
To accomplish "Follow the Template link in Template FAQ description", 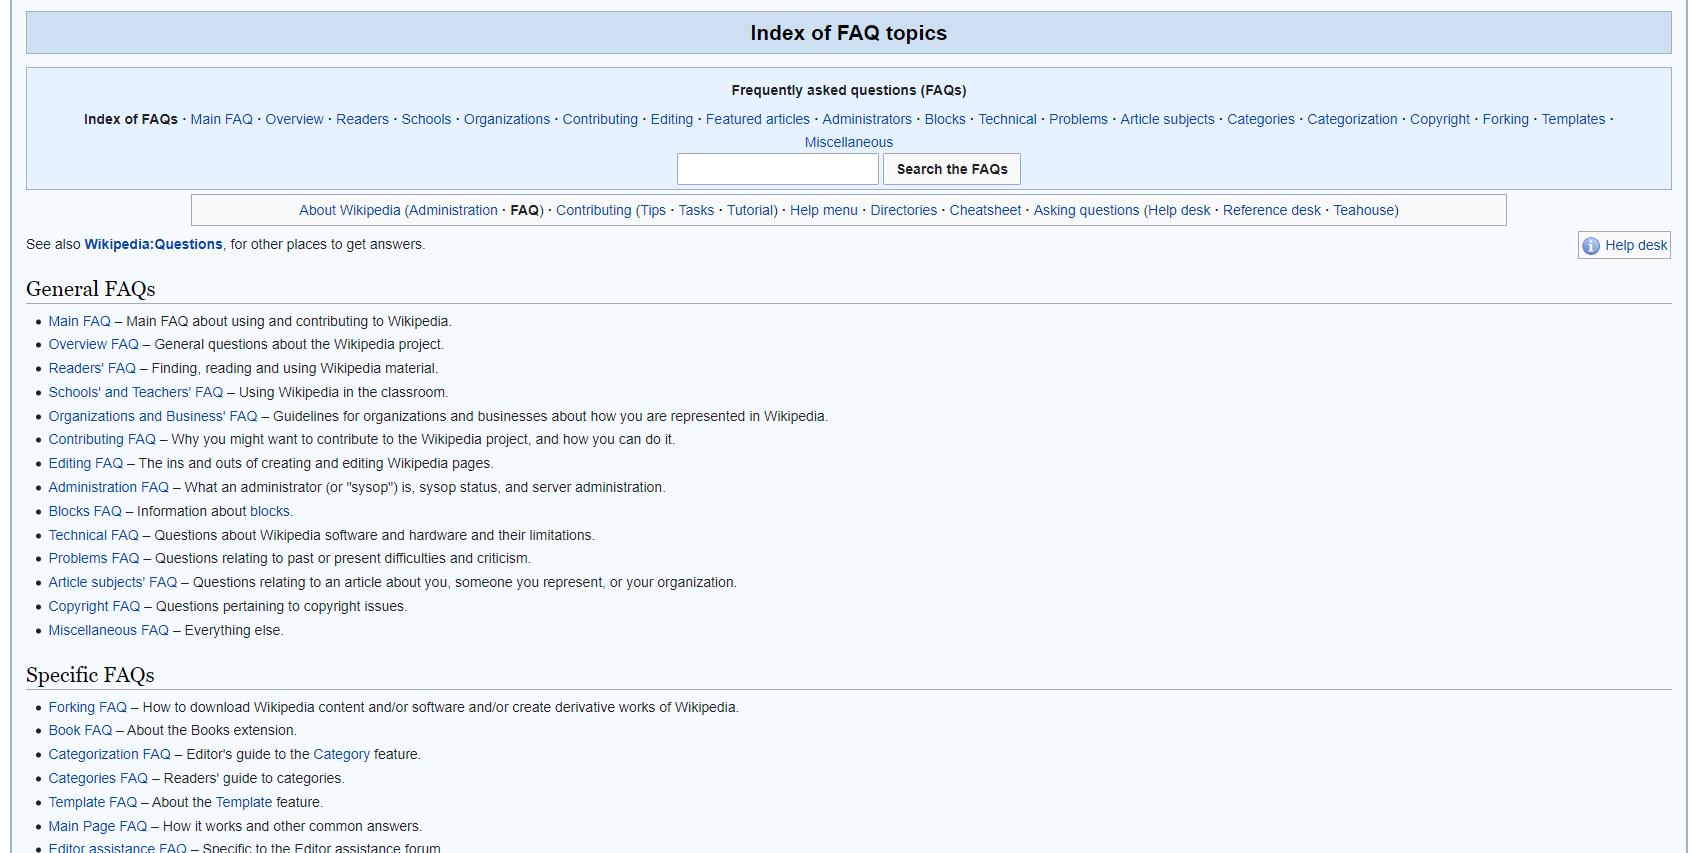I will pyautogui.click(x=244, y=802).
